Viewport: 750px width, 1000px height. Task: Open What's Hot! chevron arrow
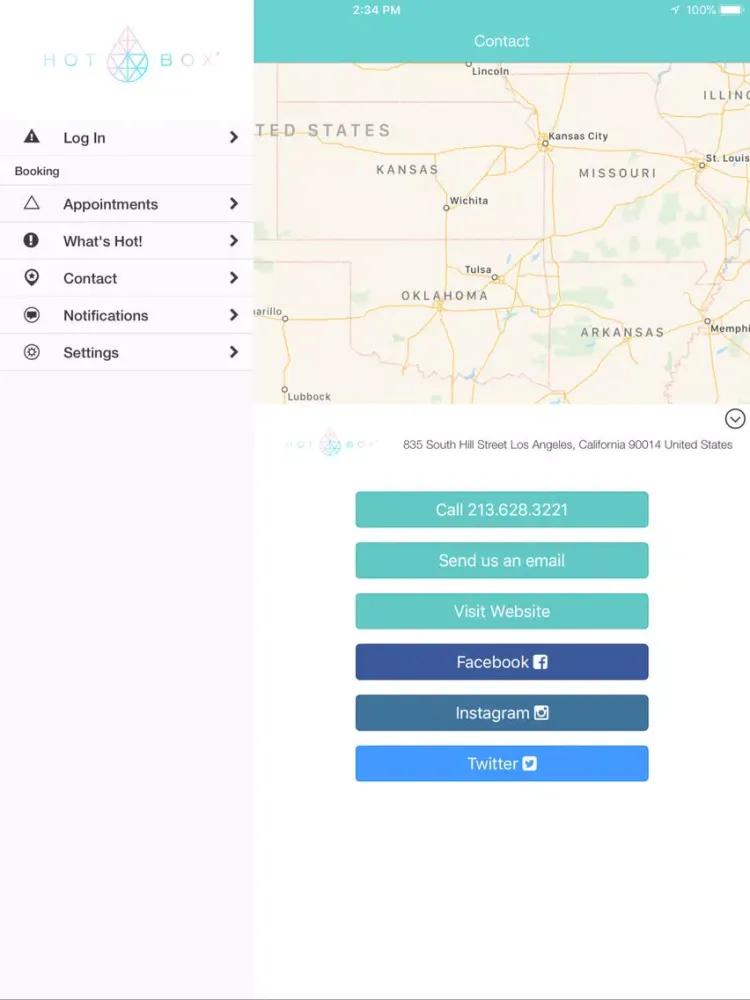tap(233, 240)
